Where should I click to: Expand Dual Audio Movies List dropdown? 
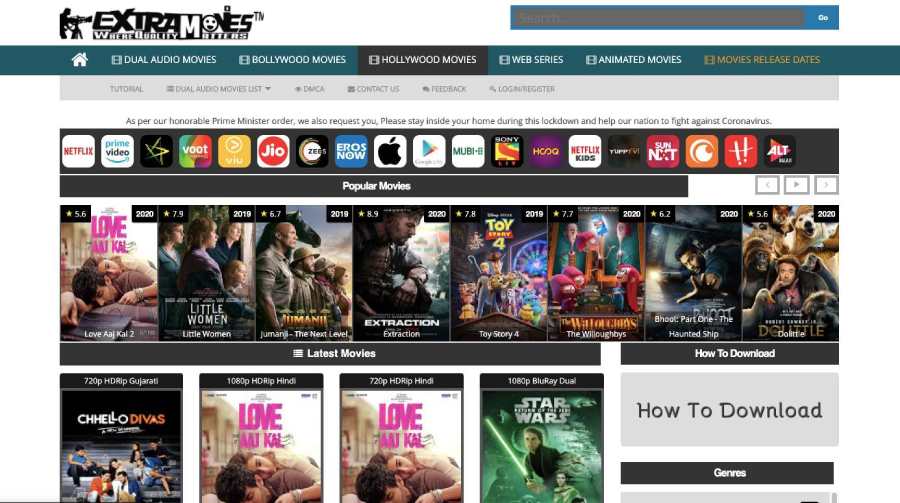219,89
